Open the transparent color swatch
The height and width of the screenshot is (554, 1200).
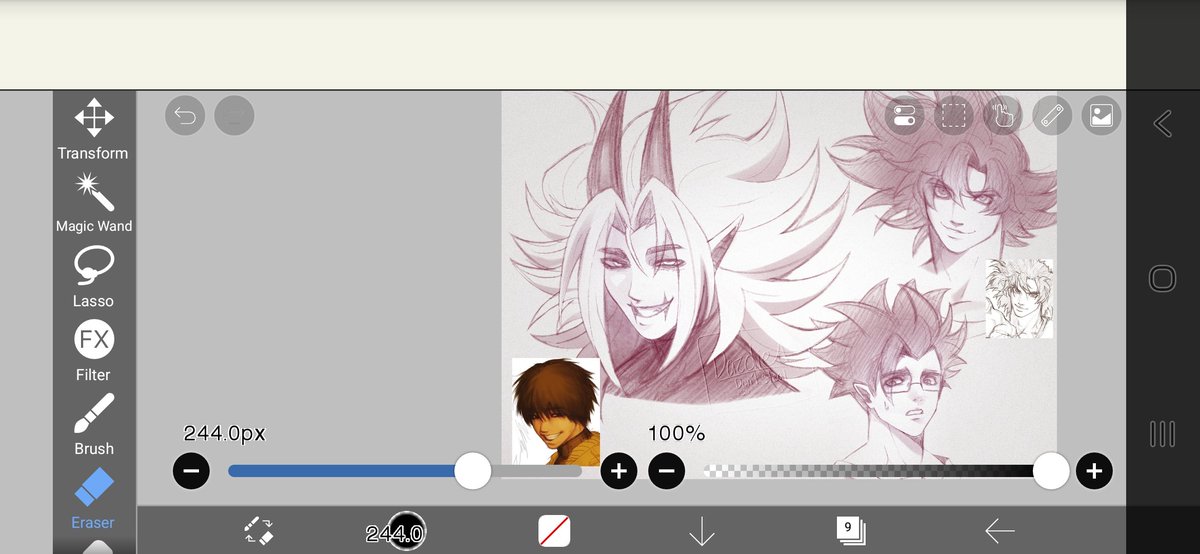(553, 530)
